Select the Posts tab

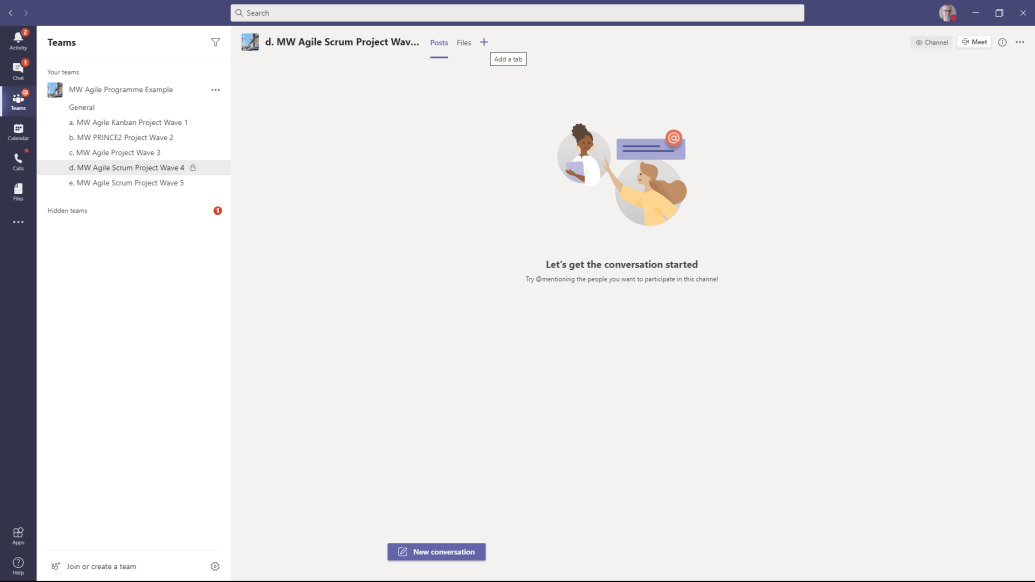[x=438, y=43]
